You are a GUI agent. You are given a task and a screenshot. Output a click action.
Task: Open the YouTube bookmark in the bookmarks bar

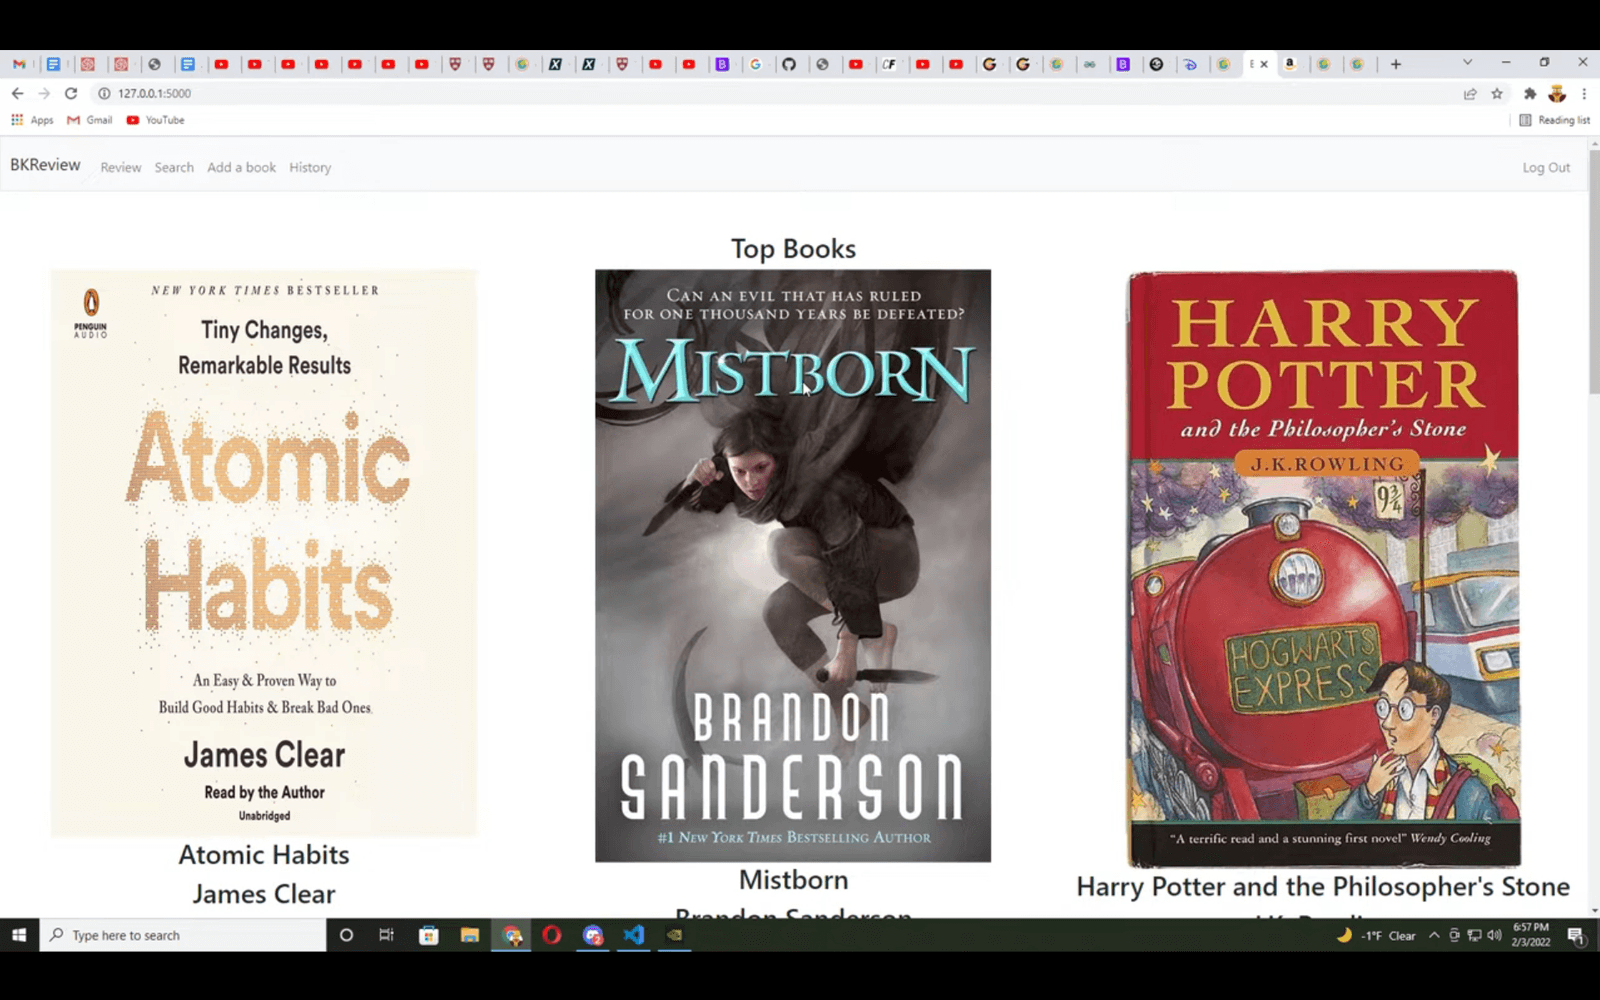click(155, 120)
